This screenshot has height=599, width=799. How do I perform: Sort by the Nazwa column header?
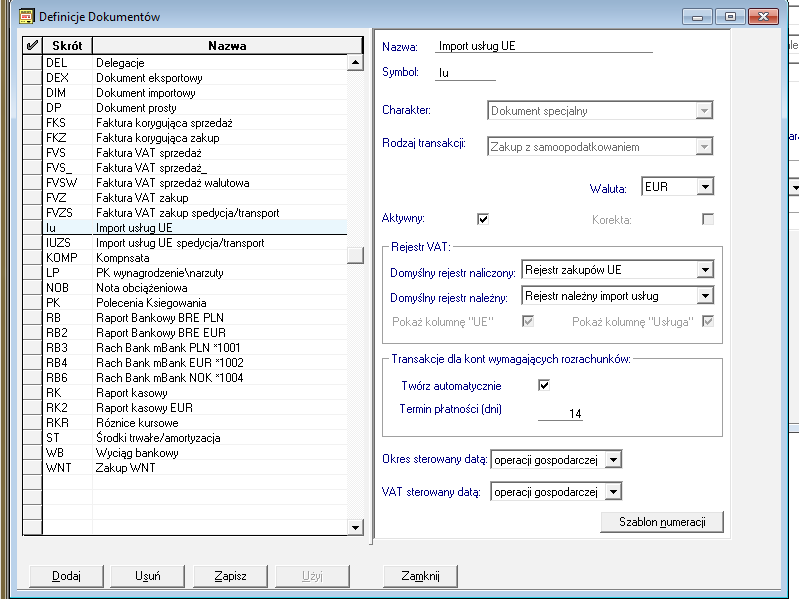click(x=227, y=45)
